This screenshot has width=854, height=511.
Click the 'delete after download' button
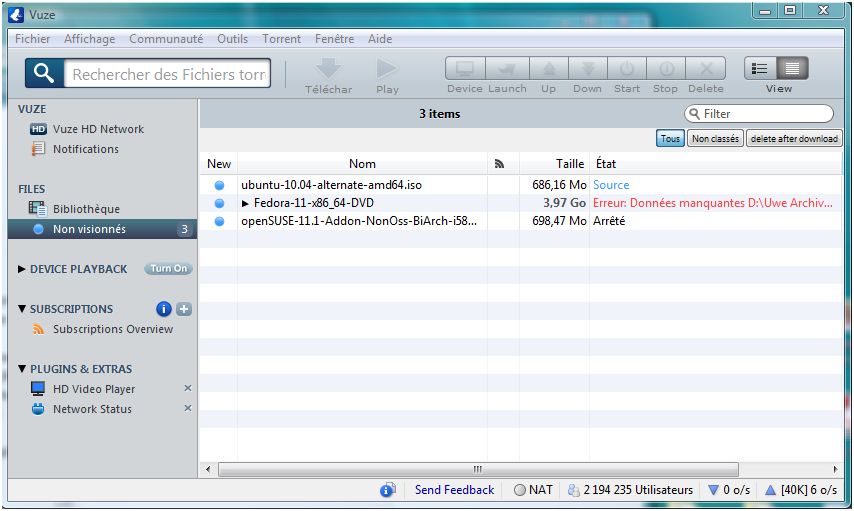click(x=794, y=139)
